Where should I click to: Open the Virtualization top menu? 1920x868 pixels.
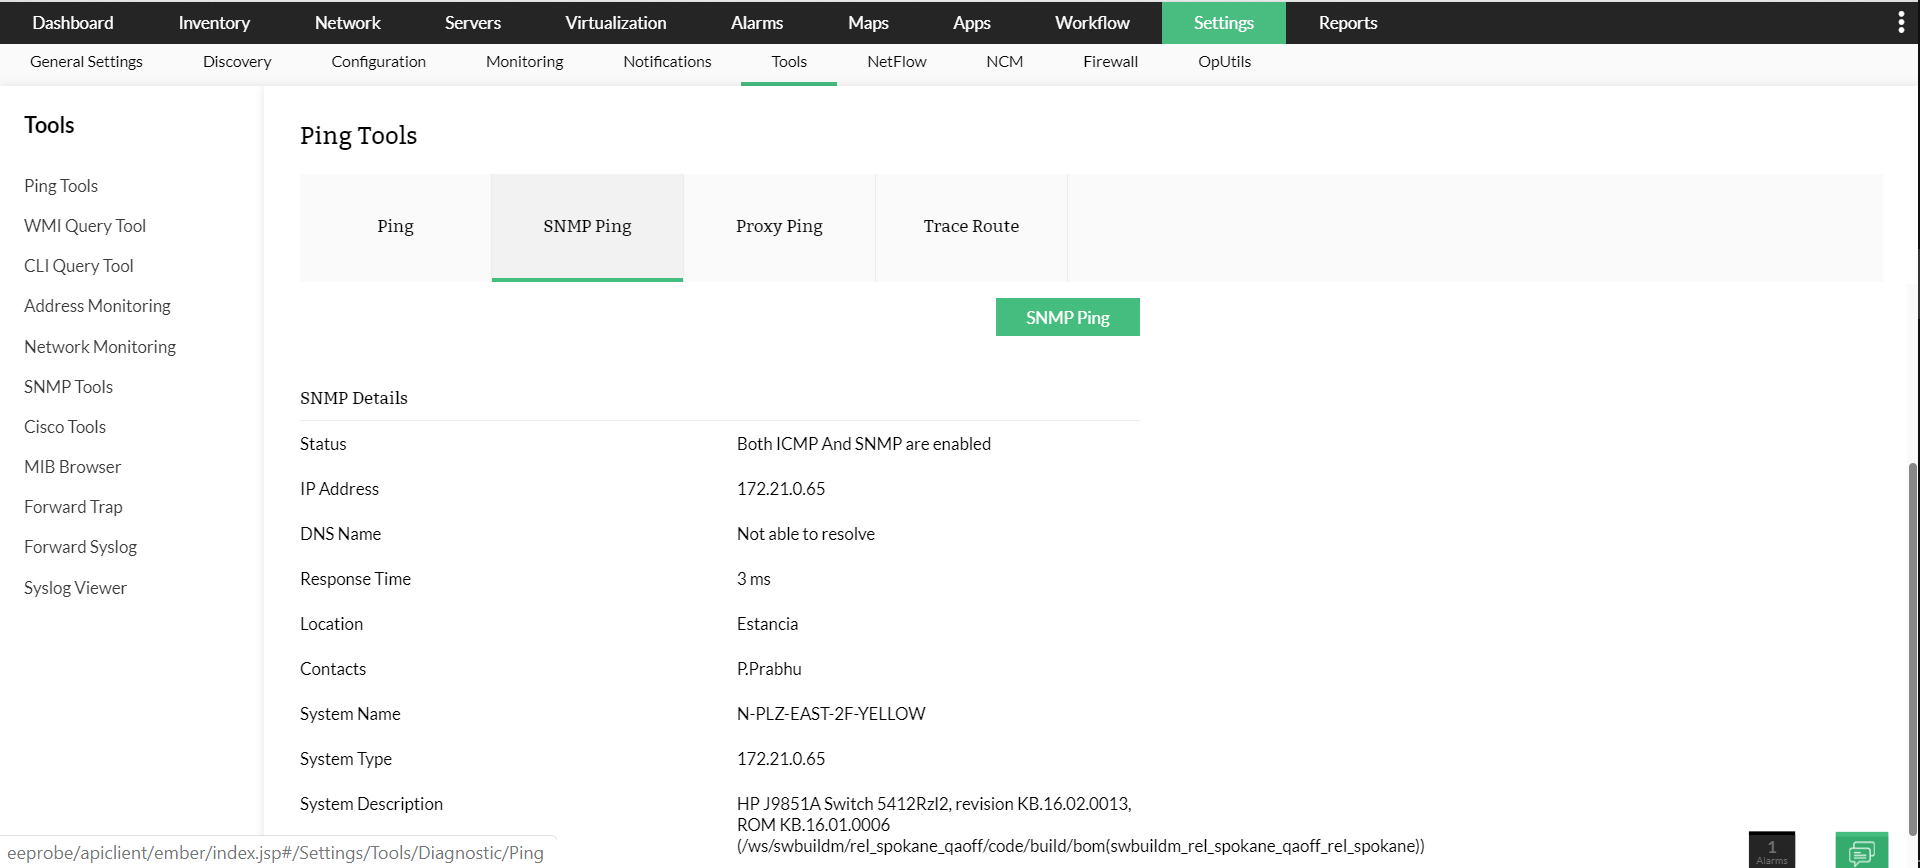click(615, 22)
